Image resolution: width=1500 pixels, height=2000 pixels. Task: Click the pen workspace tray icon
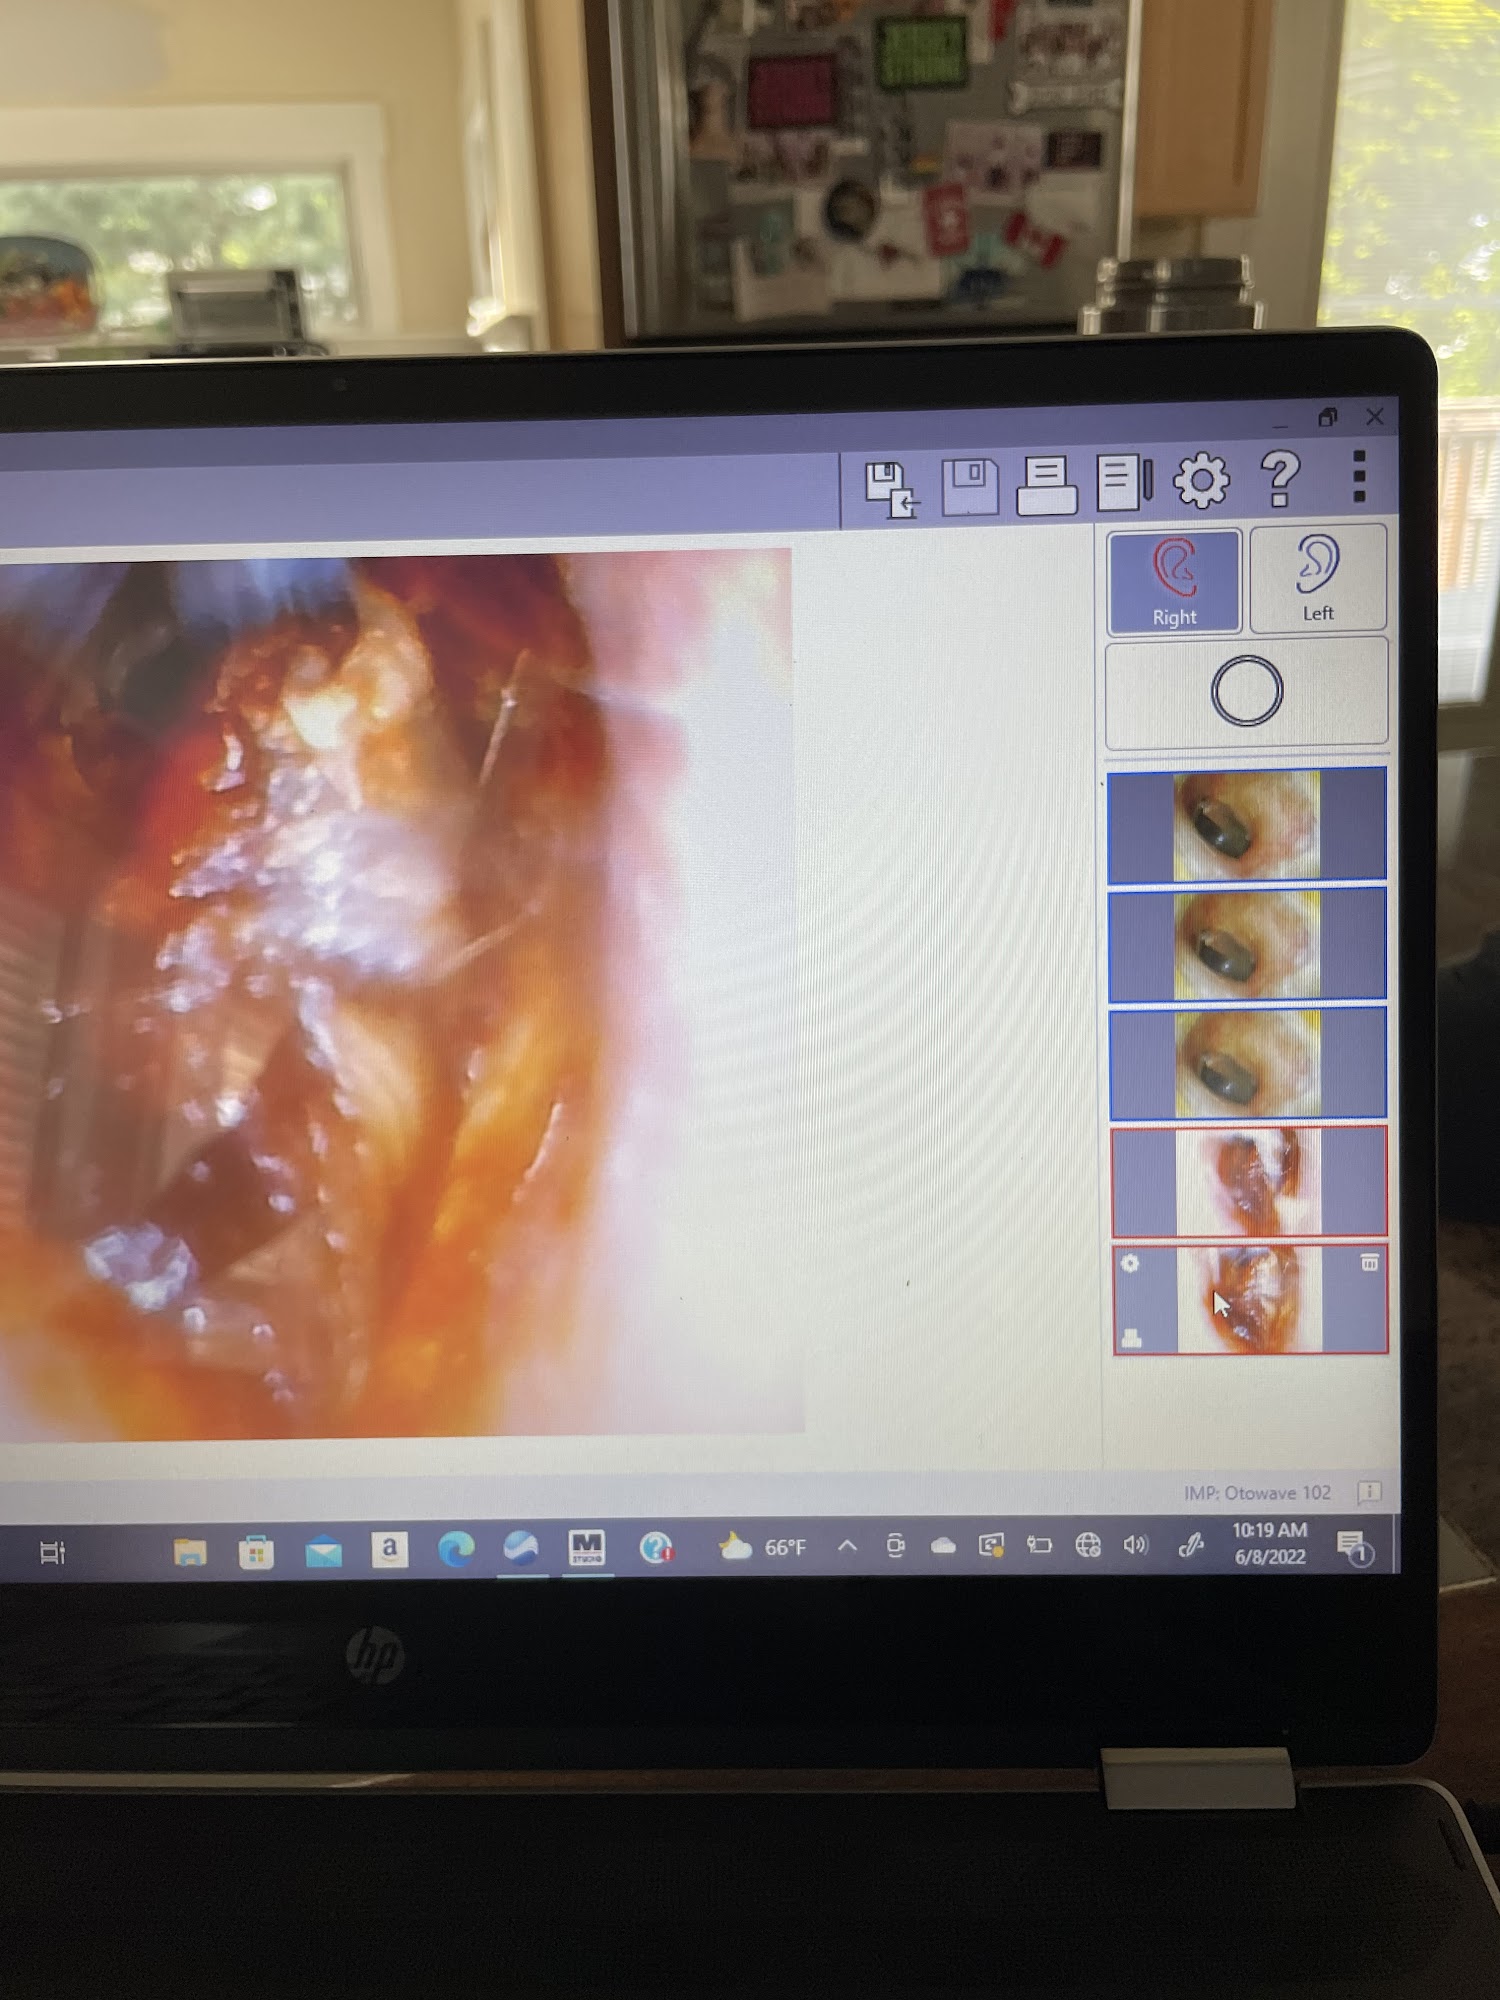coord(1190,1546)
